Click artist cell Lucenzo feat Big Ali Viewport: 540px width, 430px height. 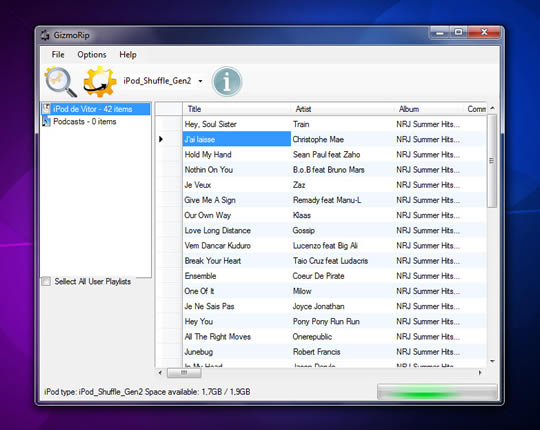(x=342, y=245)
